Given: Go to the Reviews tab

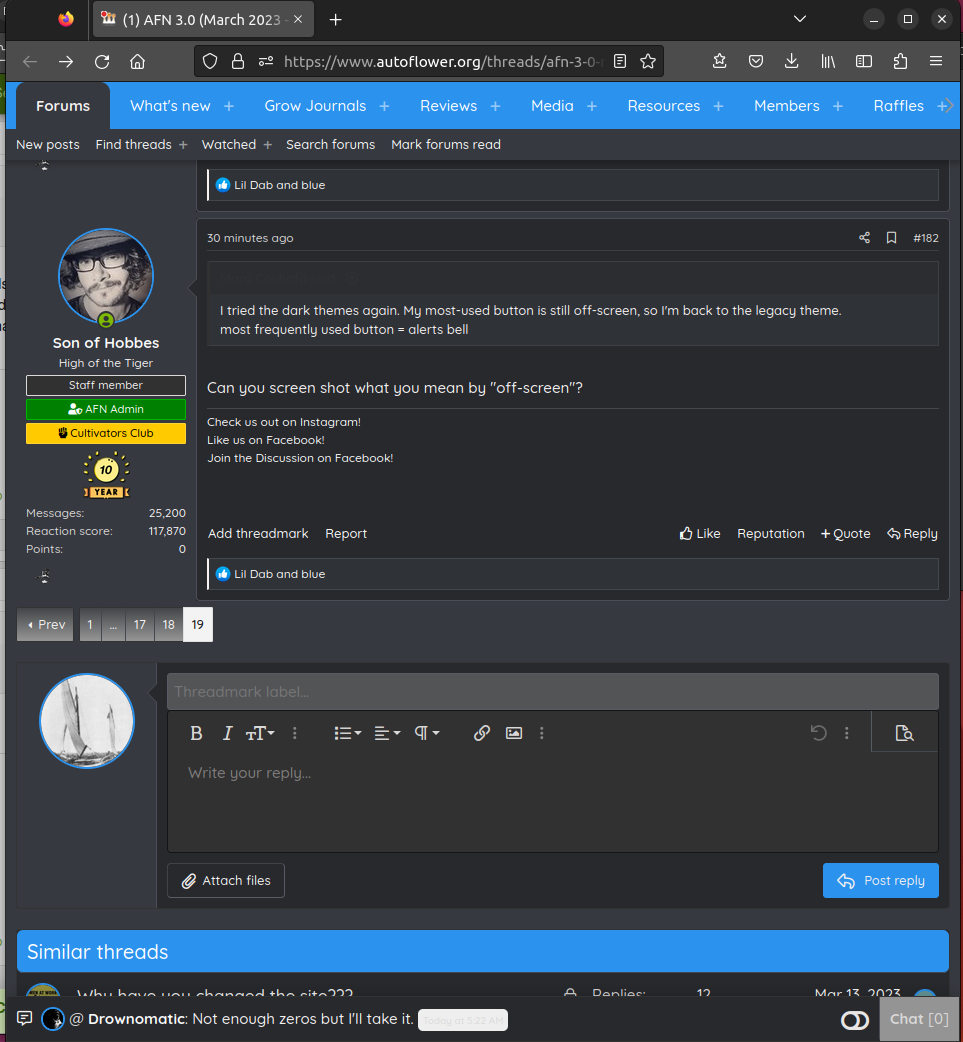Looking at the screenshot, I should click(448, 106).
